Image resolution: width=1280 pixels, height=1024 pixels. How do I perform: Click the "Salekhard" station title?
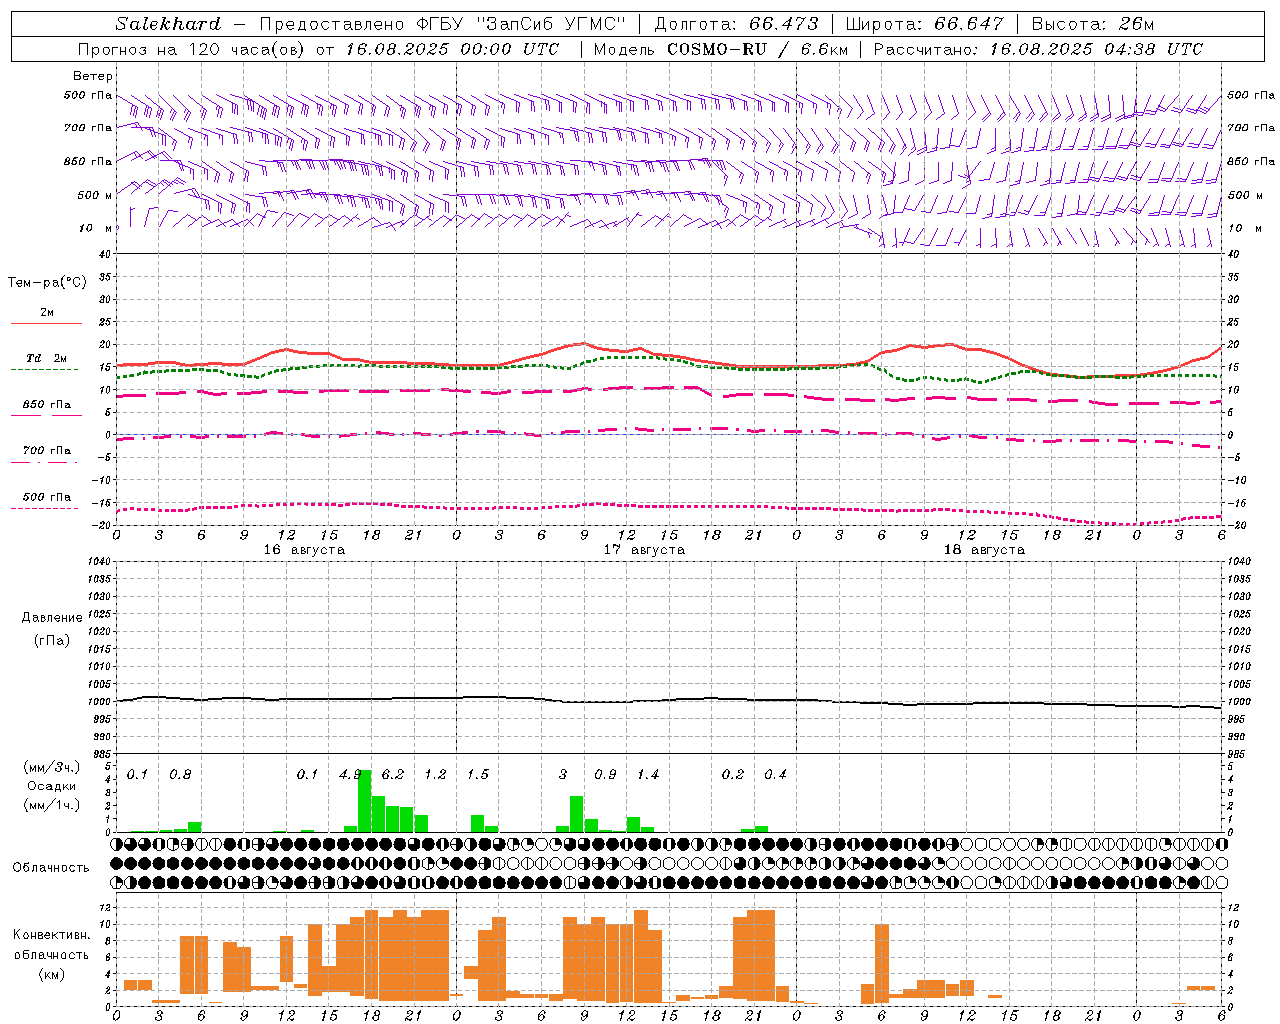(x=168, y=24)
